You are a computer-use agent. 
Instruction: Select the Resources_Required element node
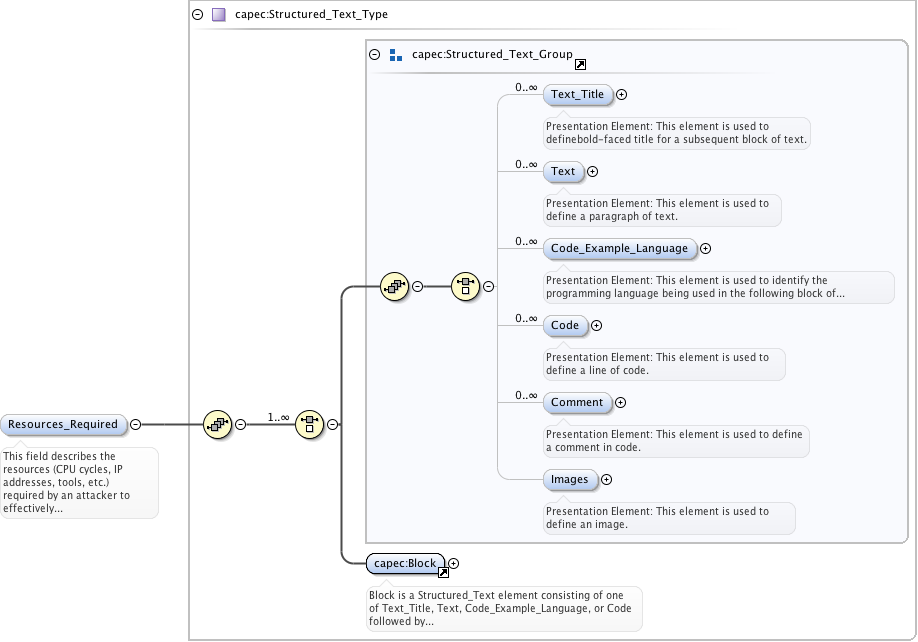[64, 424]
